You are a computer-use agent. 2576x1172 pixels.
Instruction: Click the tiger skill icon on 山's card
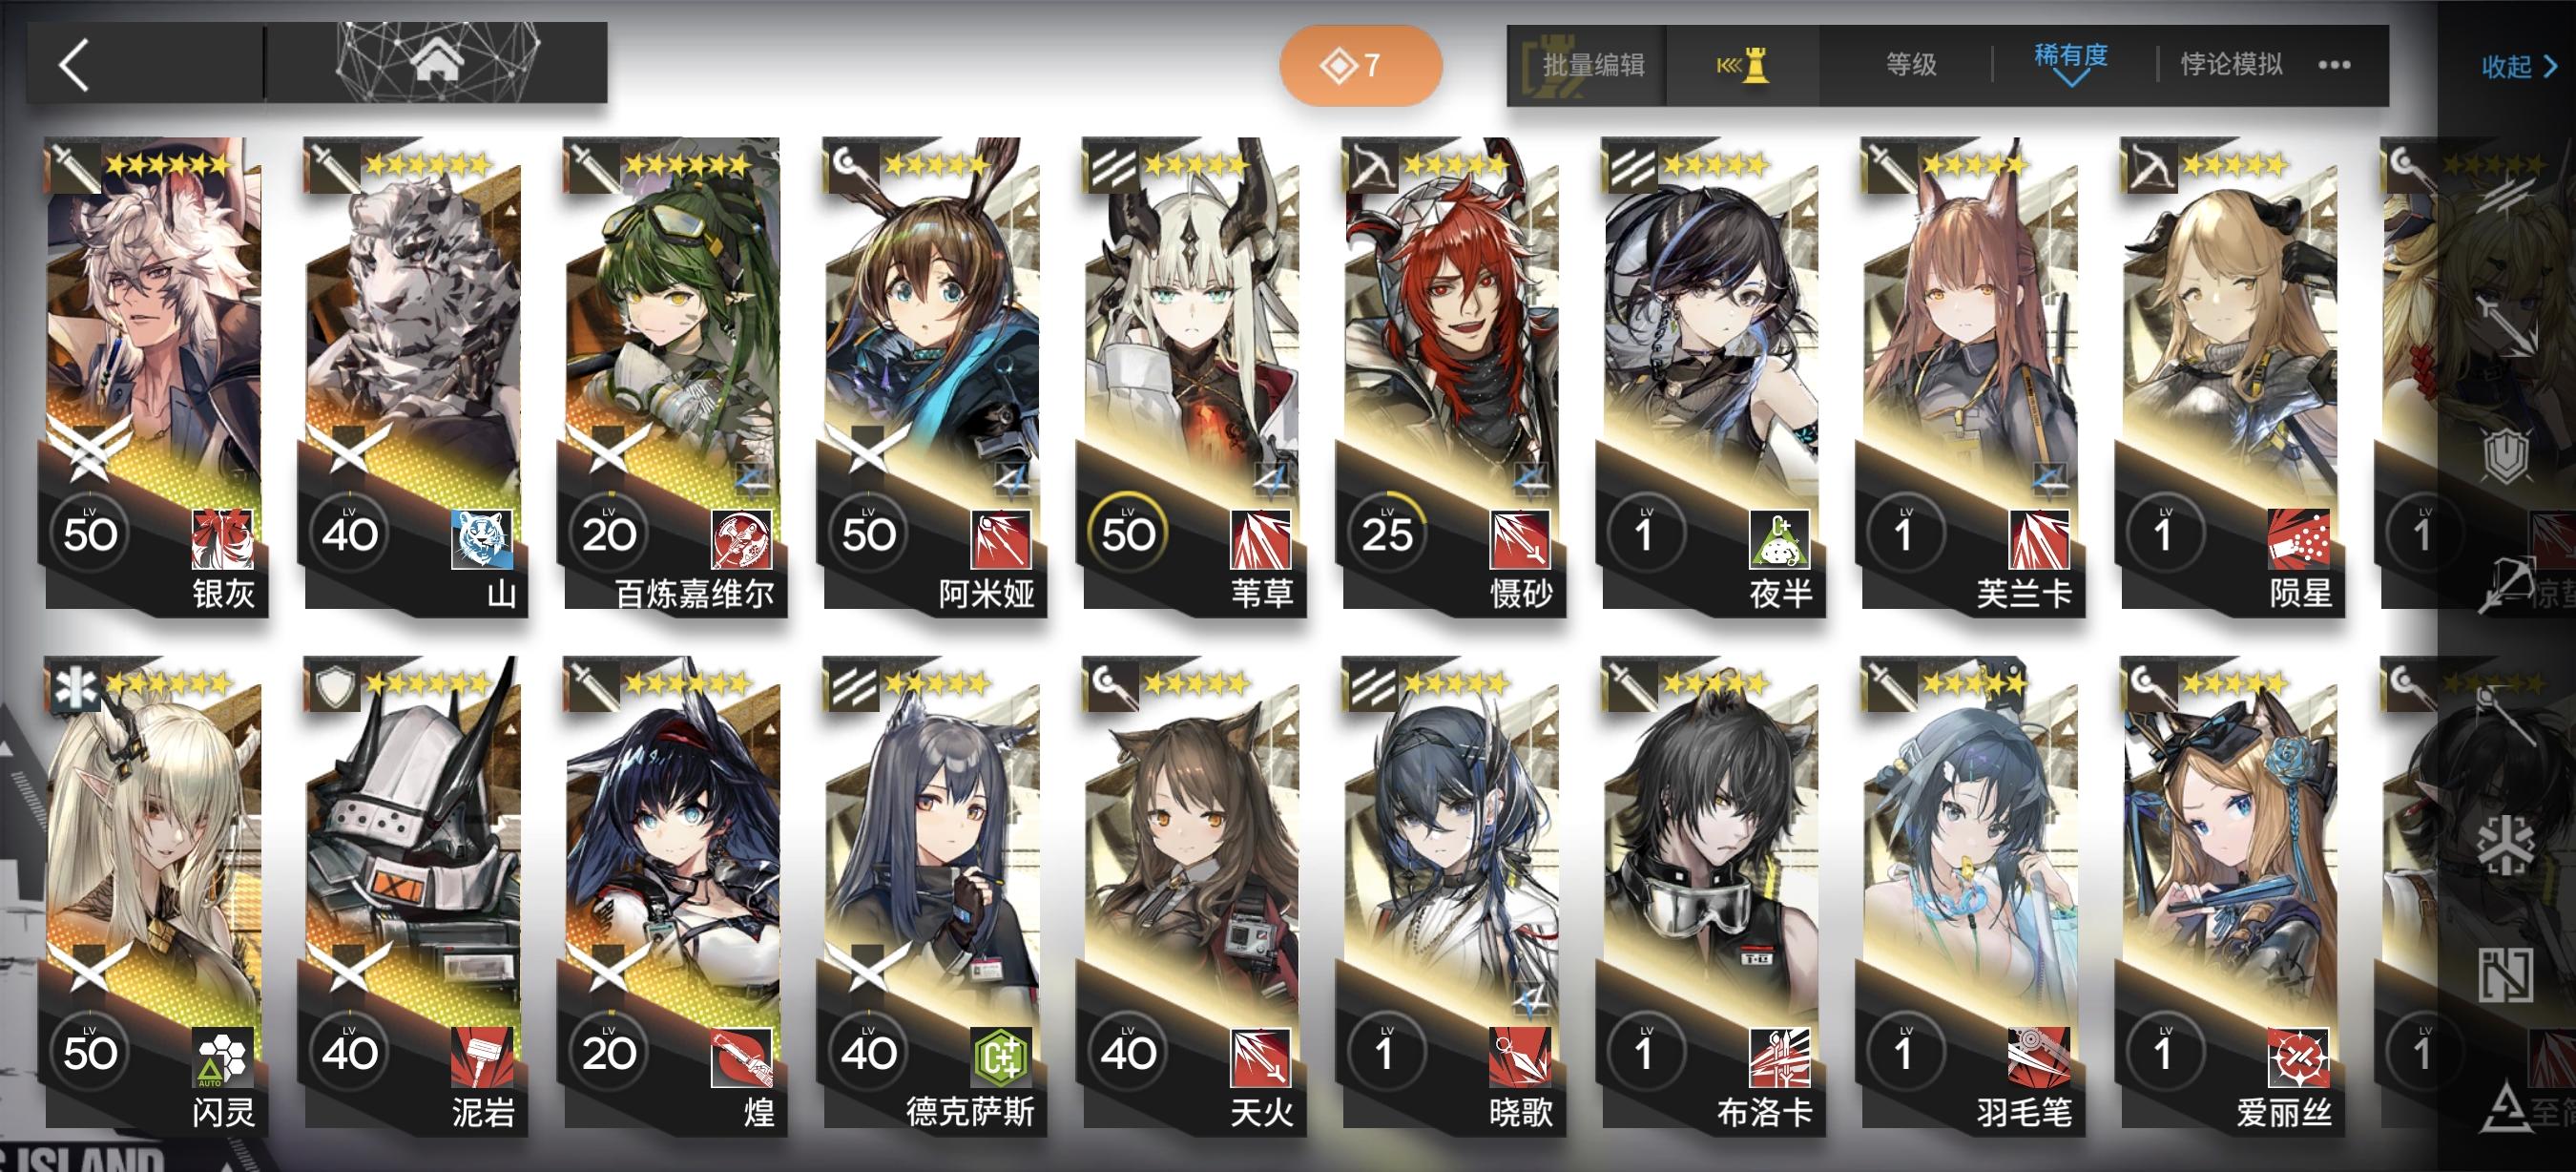482,539
